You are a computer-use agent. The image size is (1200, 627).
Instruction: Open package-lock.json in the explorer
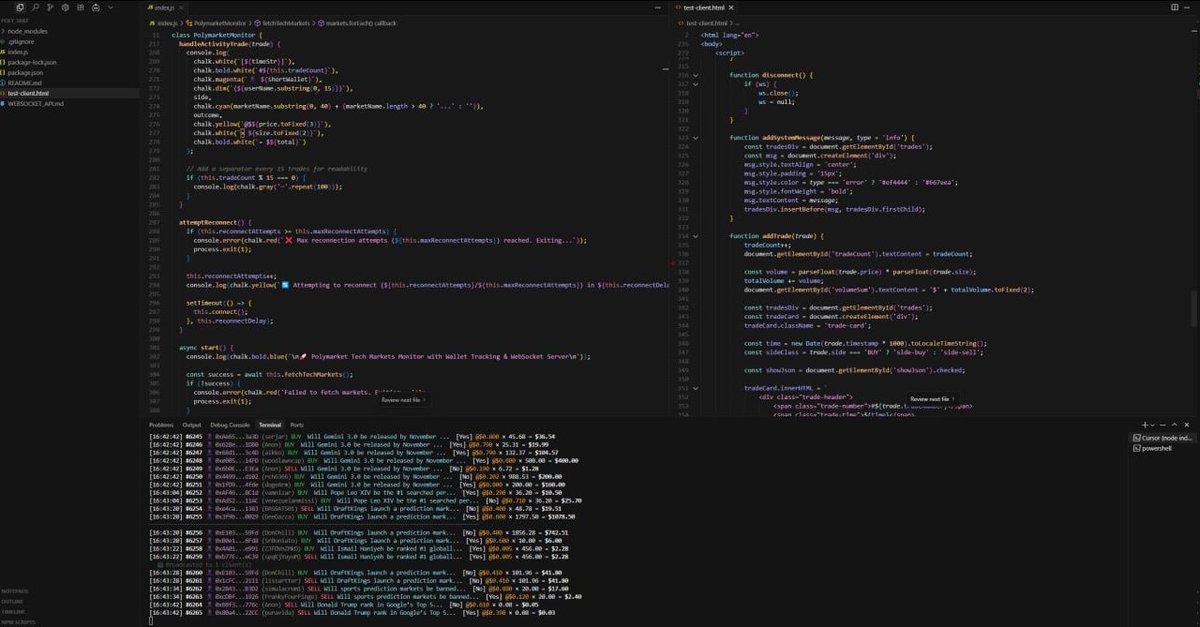32,62
